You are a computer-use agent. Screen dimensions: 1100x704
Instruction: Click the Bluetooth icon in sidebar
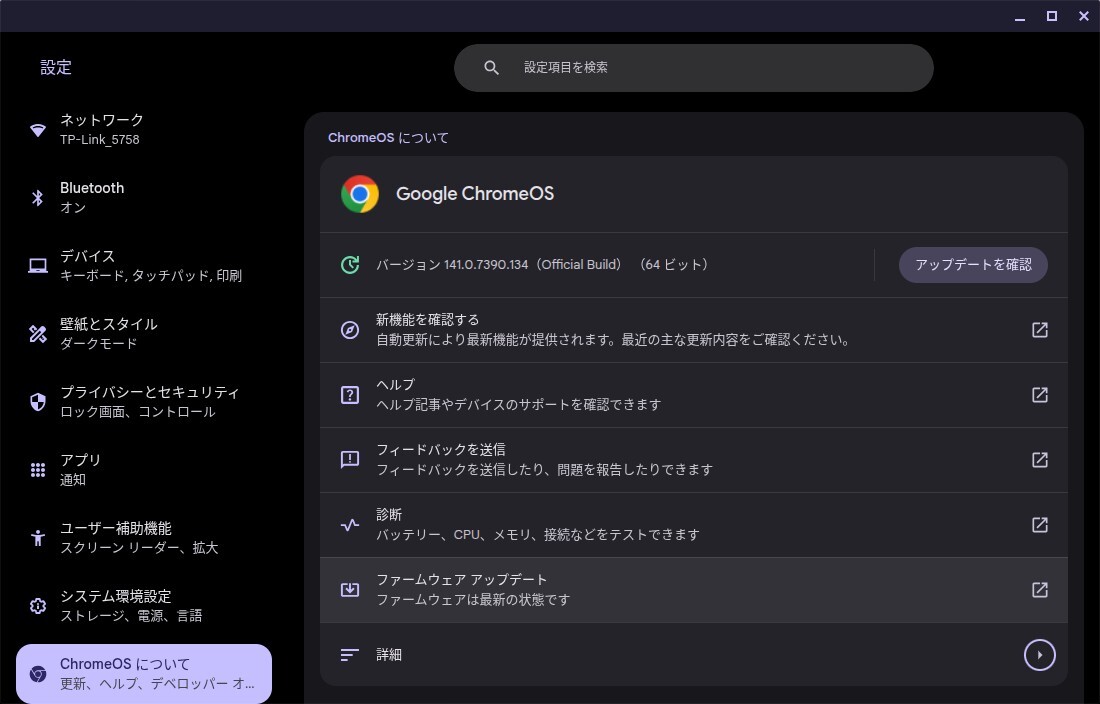click(x=38, y=198)
